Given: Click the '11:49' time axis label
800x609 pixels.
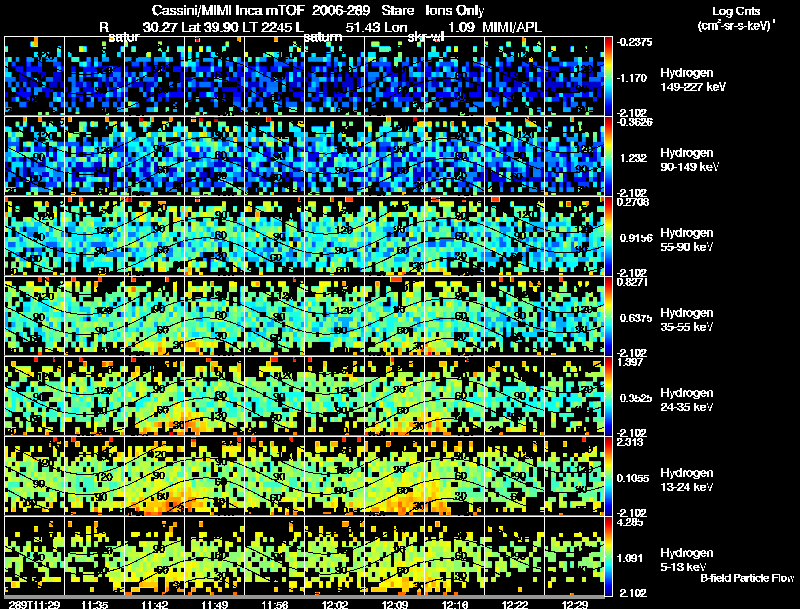Looking at the screenshot, I should pos(215,604).
